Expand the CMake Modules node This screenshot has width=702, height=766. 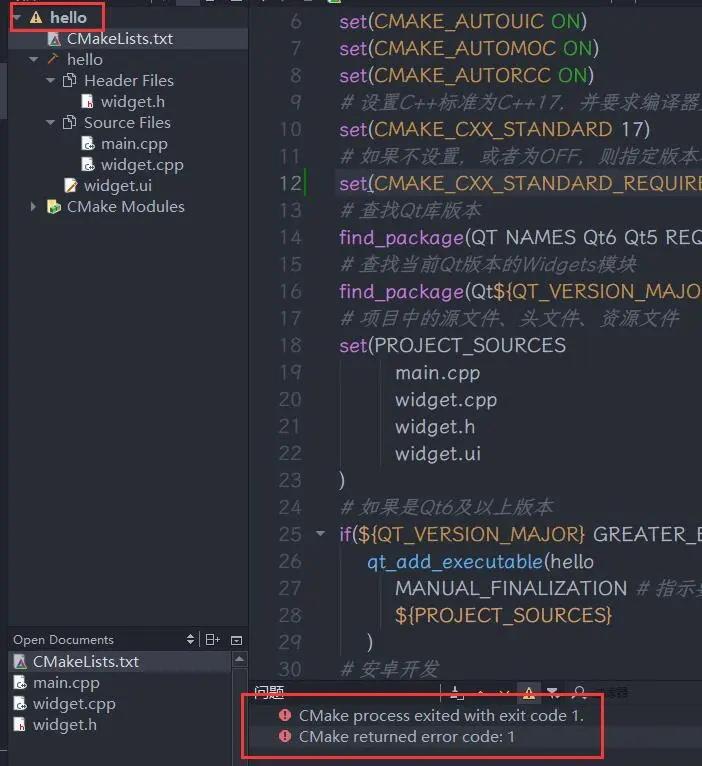tap(34, 207)
